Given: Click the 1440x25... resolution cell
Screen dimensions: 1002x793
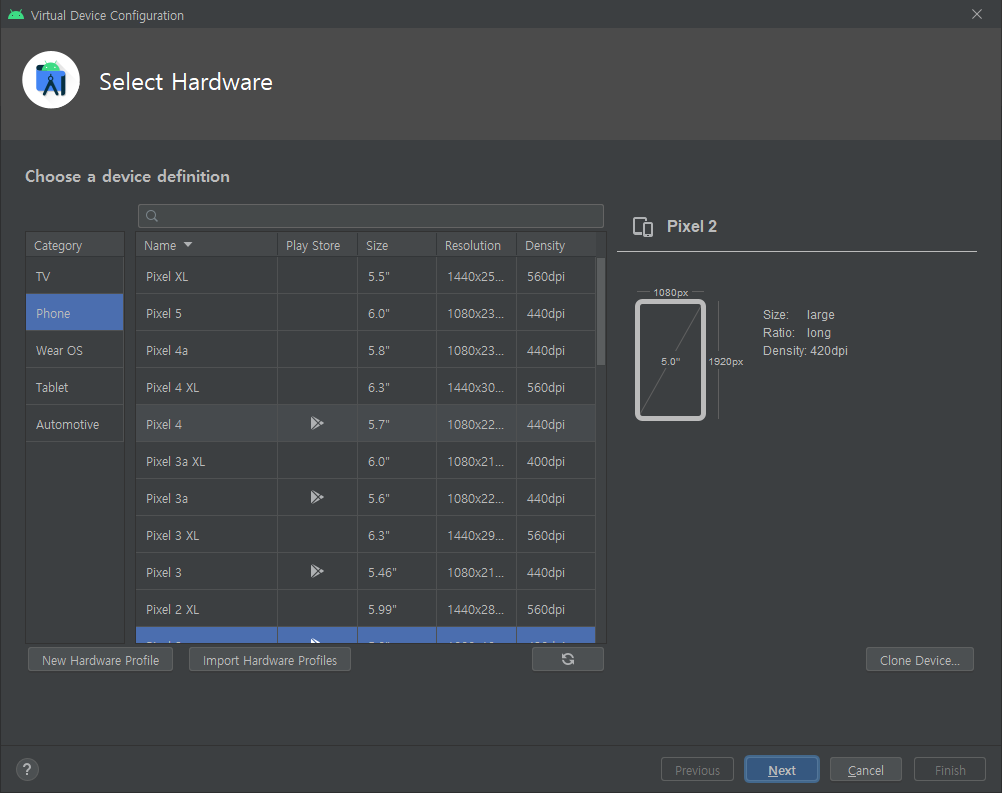Looking at the screenshot, I should [475, 276].
